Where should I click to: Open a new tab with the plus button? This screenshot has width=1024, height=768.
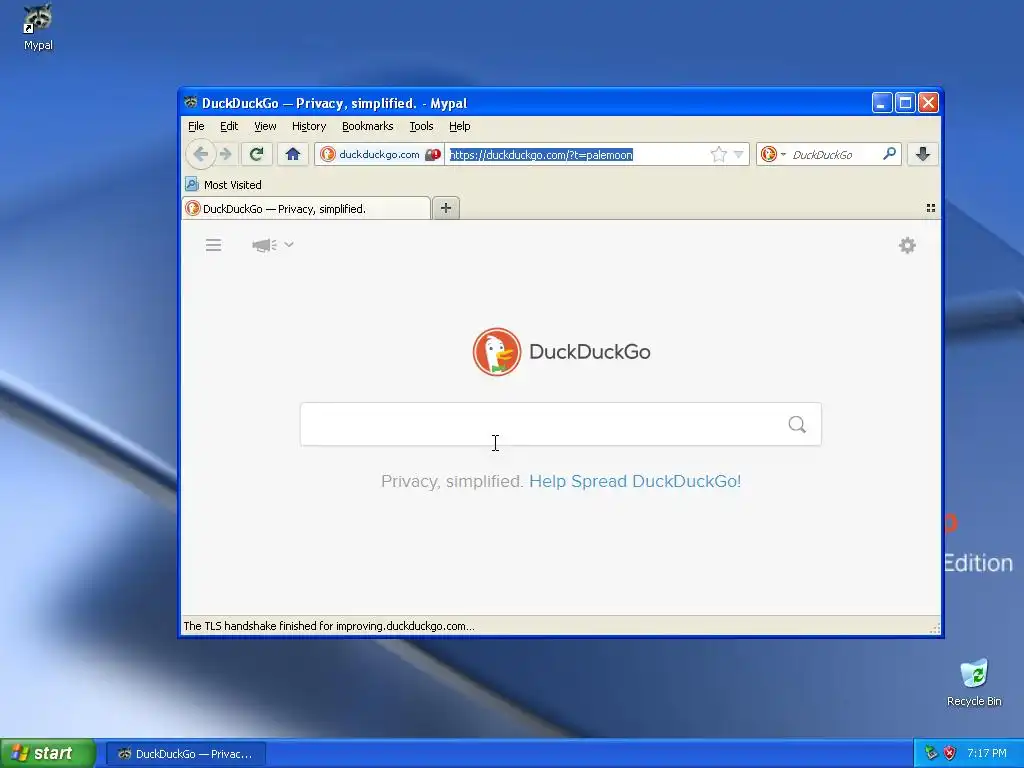click(x=446, y=208)
